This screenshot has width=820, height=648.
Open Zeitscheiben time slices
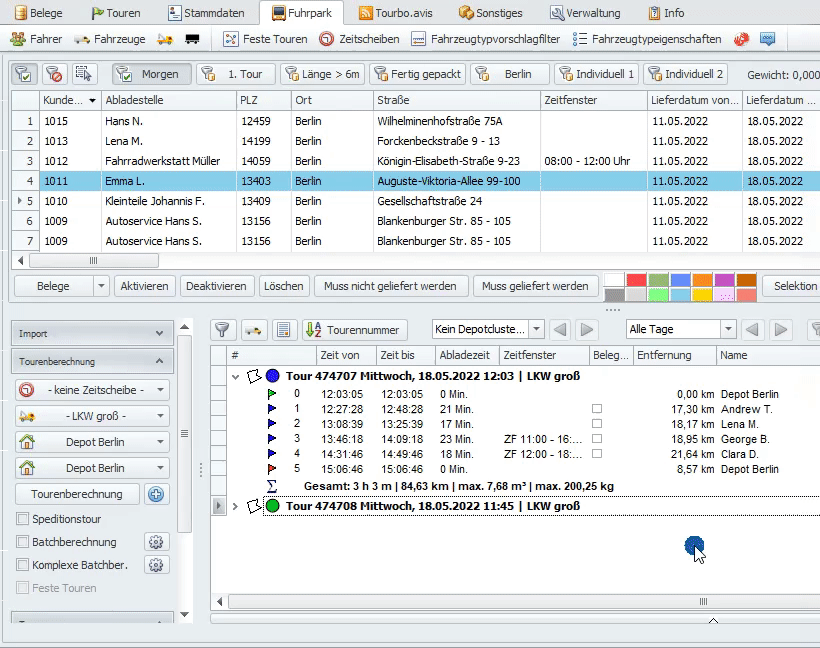(x=359, y=39)
